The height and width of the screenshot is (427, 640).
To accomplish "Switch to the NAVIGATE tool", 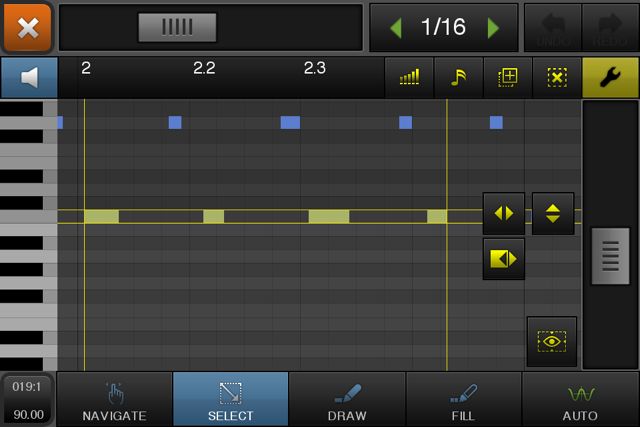I will 115,400.
